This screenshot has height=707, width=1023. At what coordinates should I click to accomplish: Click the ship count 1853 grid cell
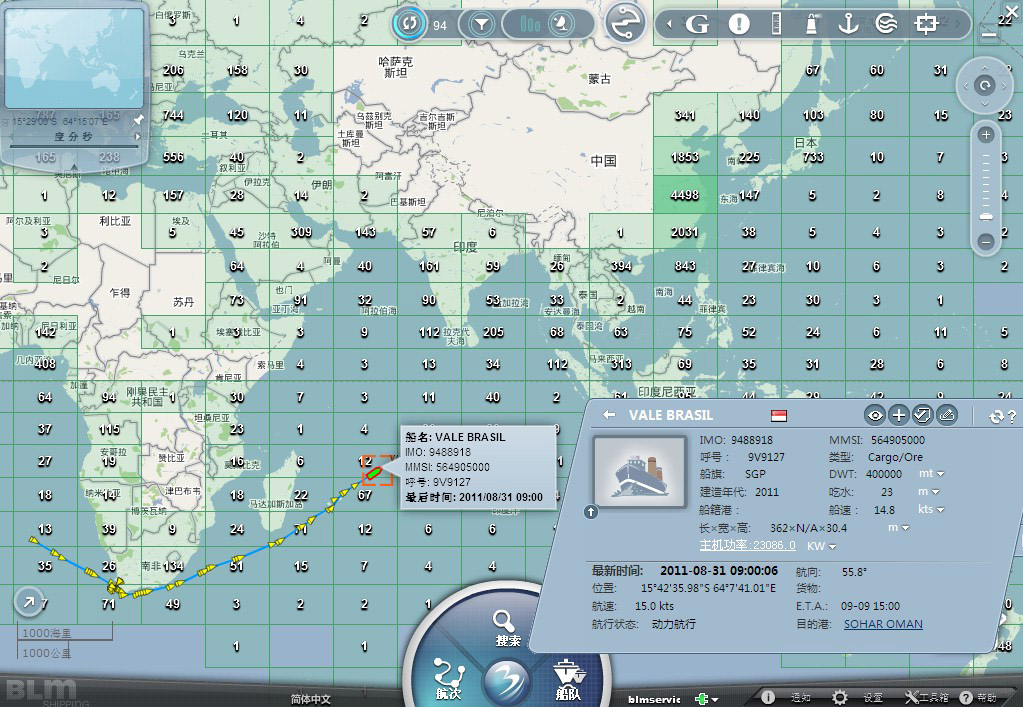pyautogui.click(x=684, y=157)
